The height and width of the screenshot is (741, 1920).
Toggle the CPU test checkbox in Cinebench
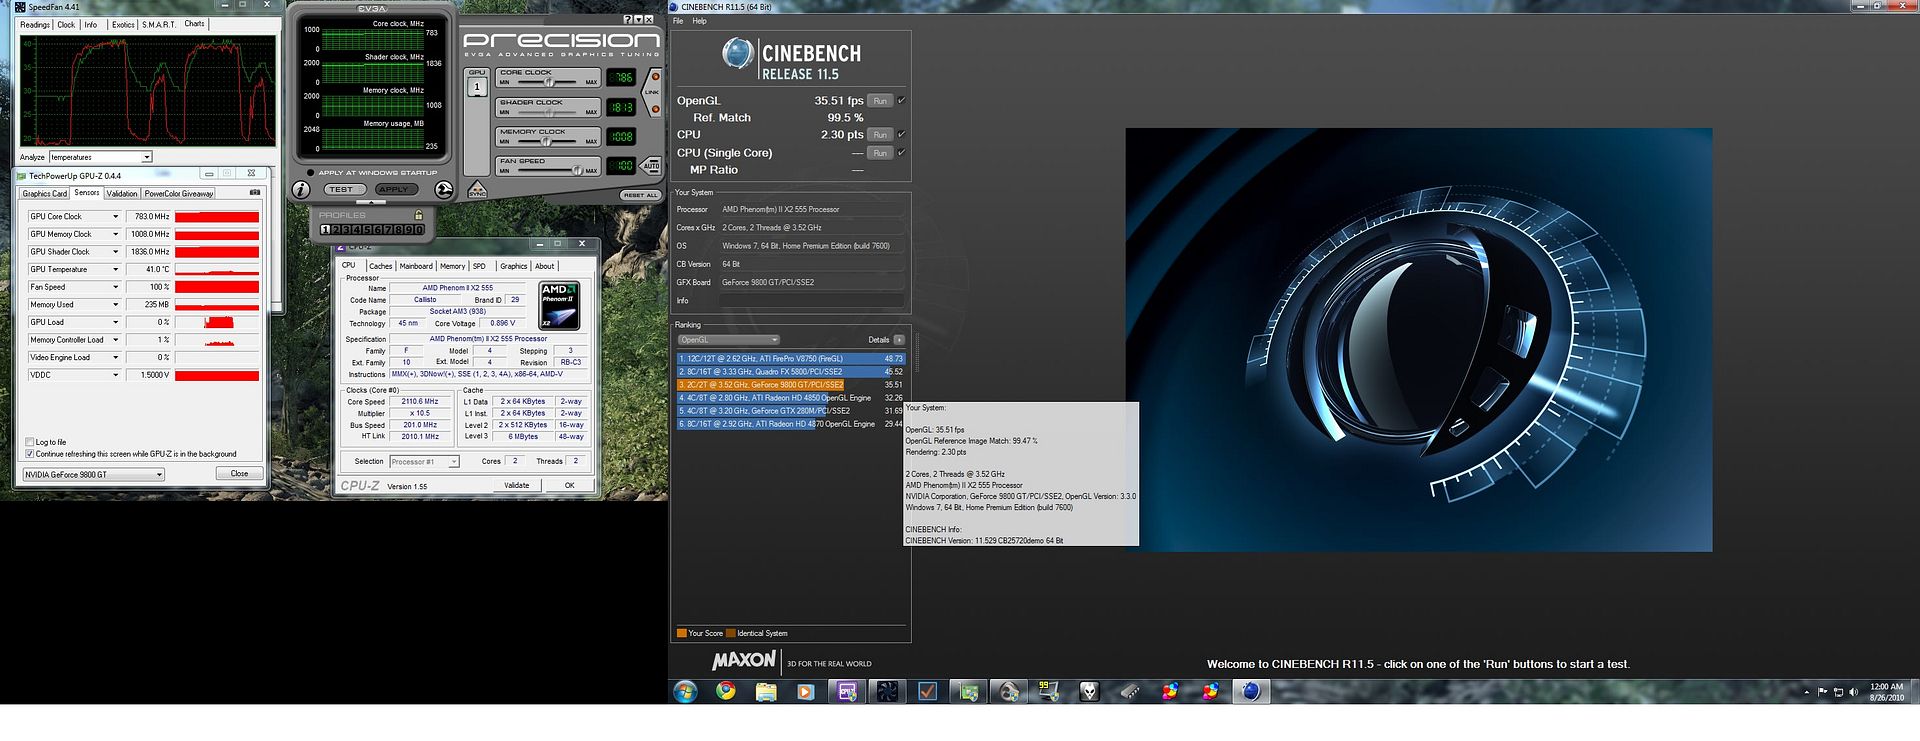pos(901,134)
